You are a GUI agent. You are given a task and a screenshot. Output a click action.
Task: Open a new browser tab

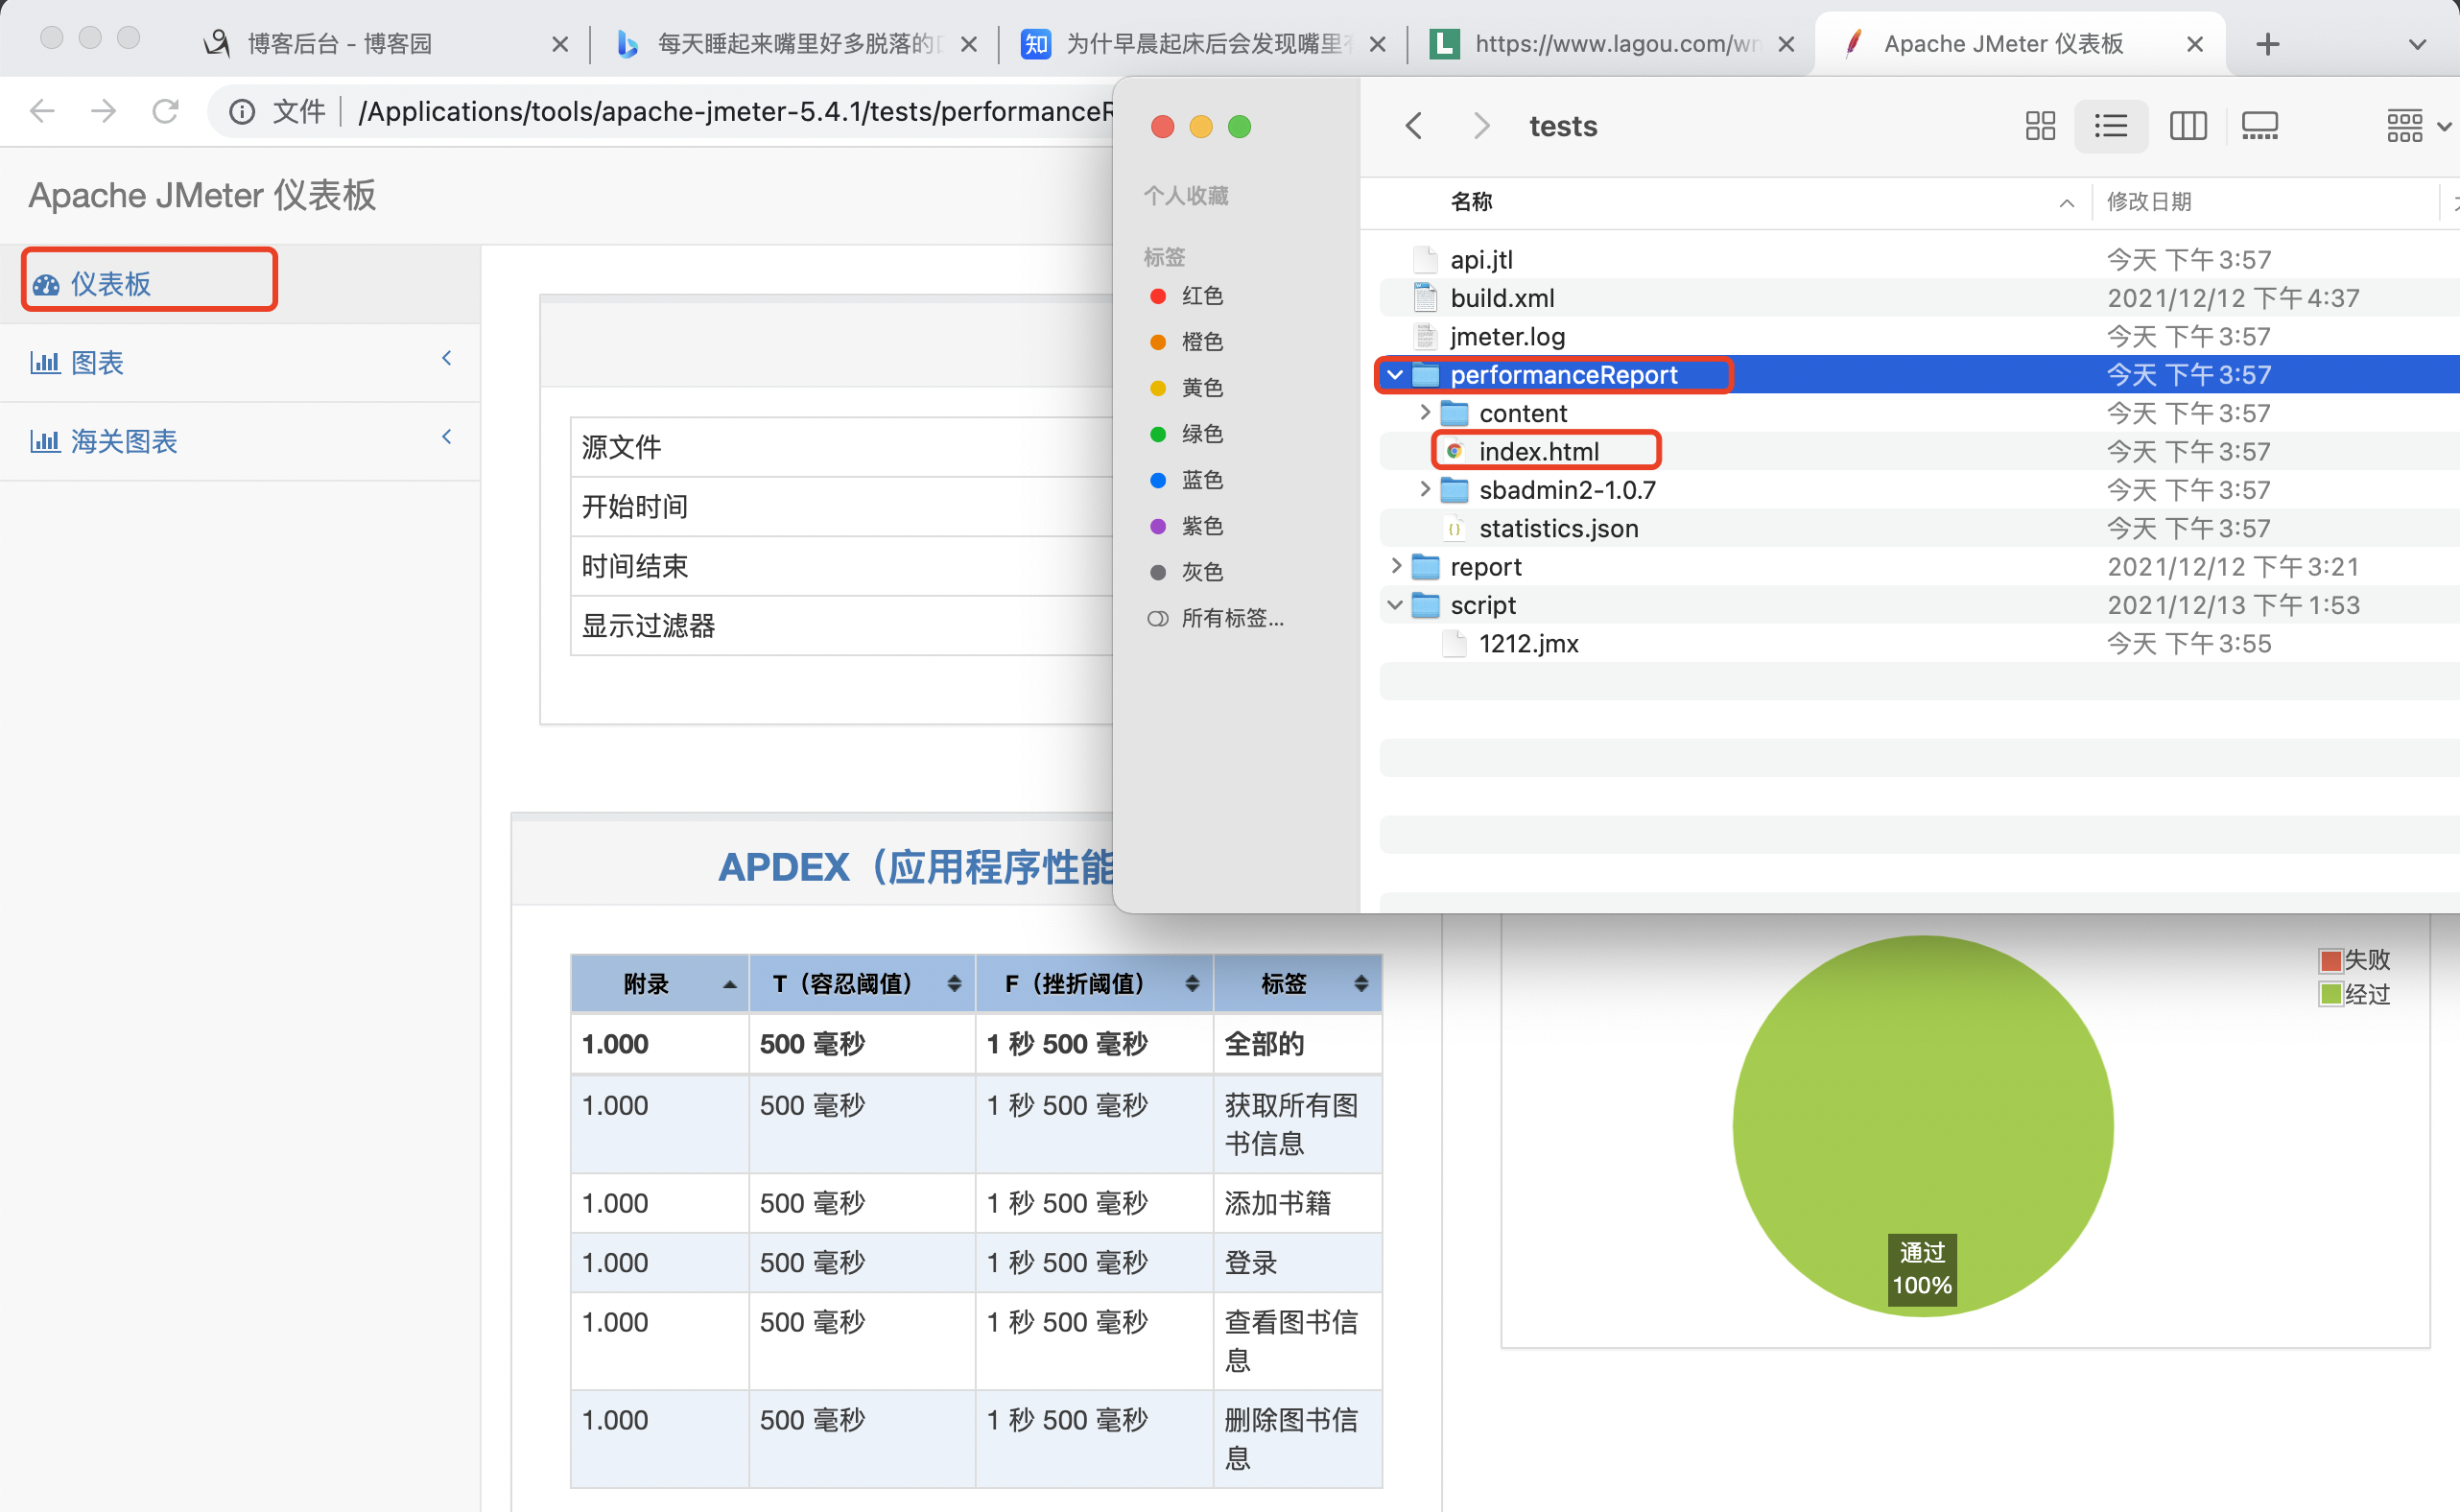pyautogui.click(x=2268, y=44)
